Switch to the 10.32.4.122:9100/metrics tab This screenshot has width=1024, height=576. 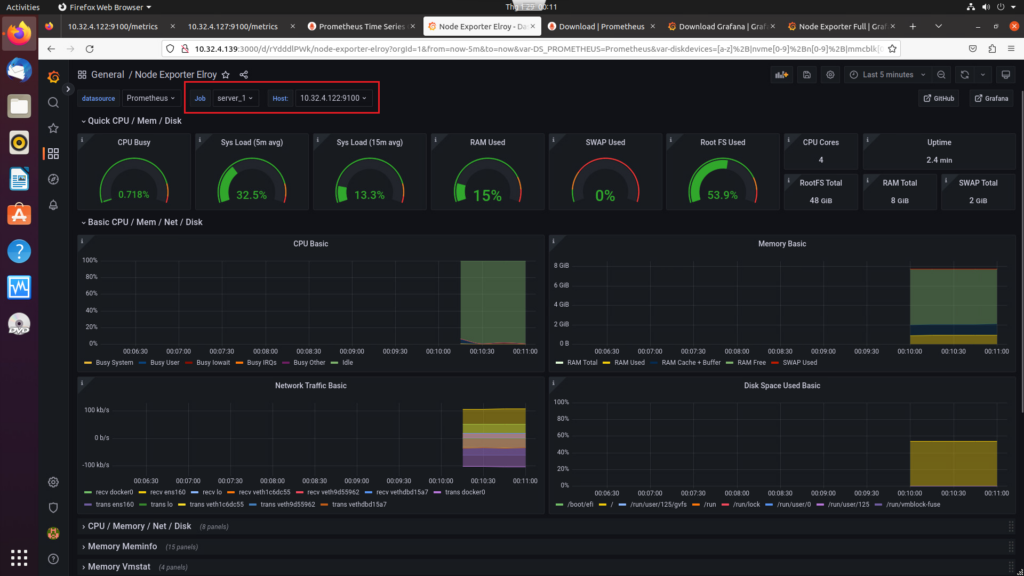pos(113,26)
